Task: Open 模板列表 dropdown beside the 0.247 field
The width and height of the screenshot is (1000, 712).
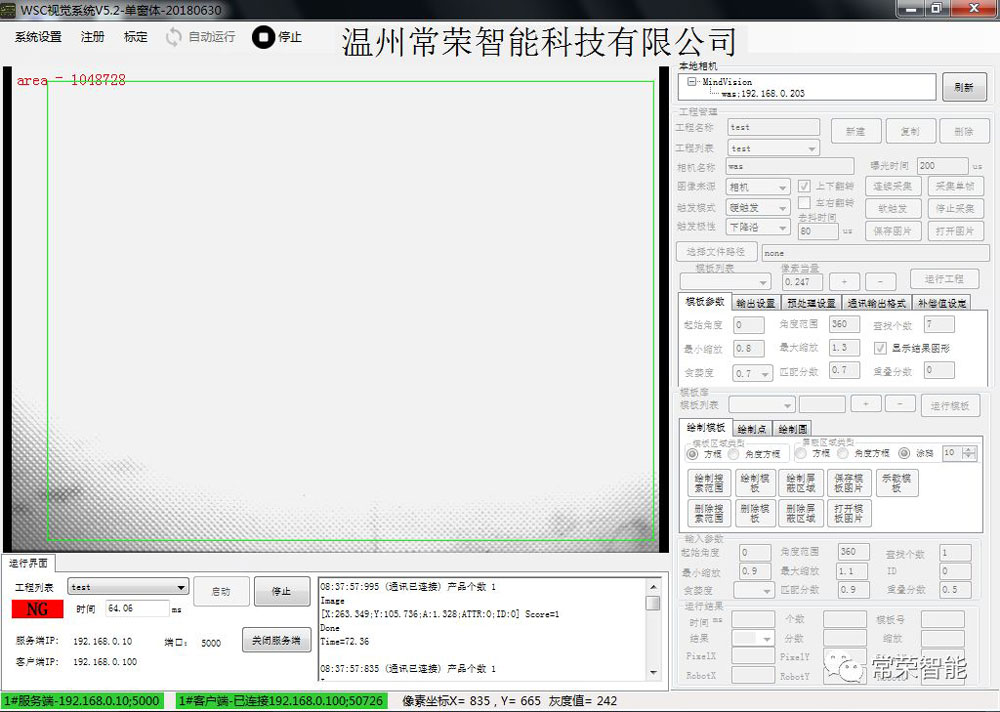Action: click(726, 281)
